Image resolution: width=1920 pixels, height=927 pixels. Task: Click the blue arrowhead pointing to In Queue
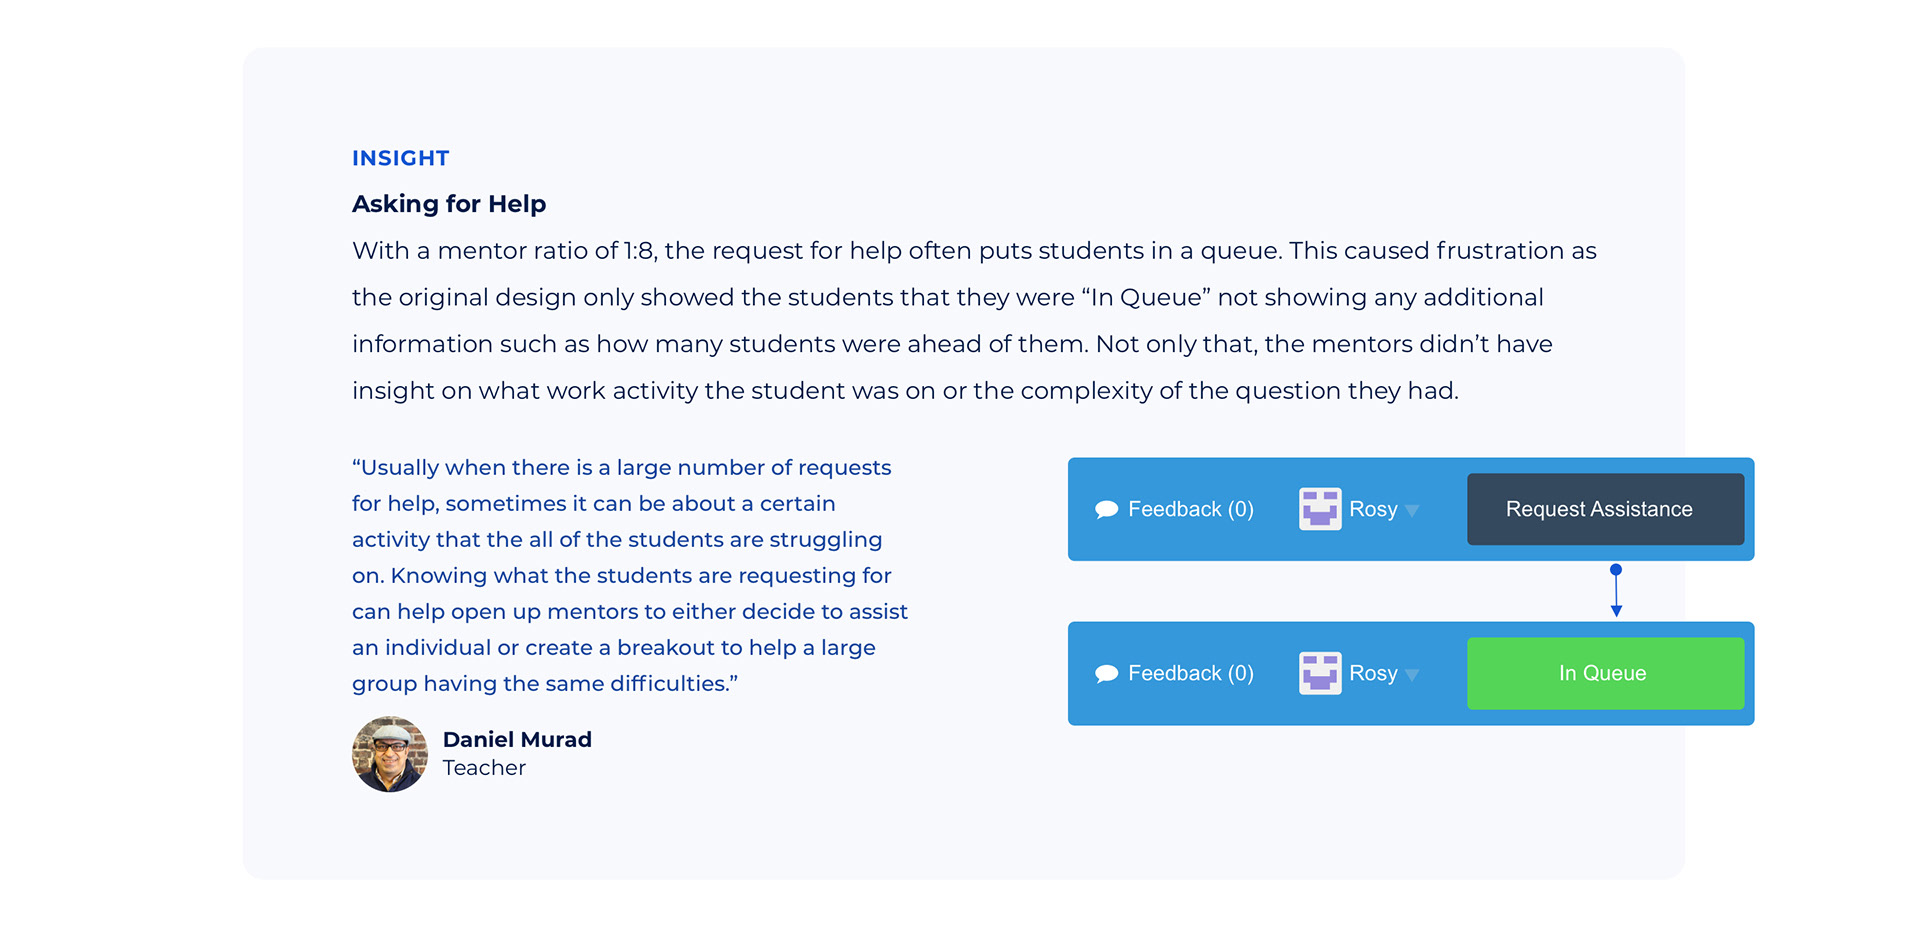pos(1616,610)
